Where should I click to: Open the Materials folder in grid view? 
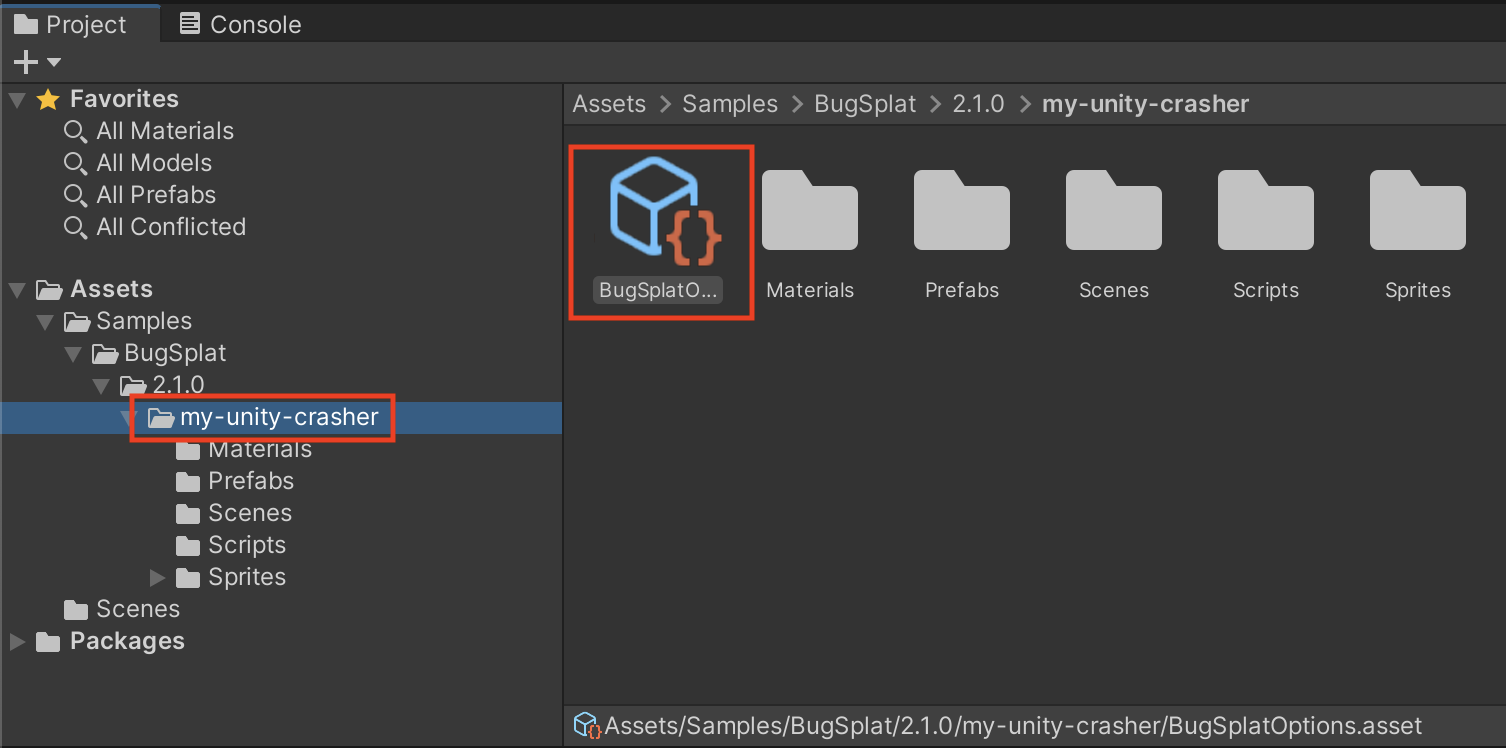click(809, 212)
